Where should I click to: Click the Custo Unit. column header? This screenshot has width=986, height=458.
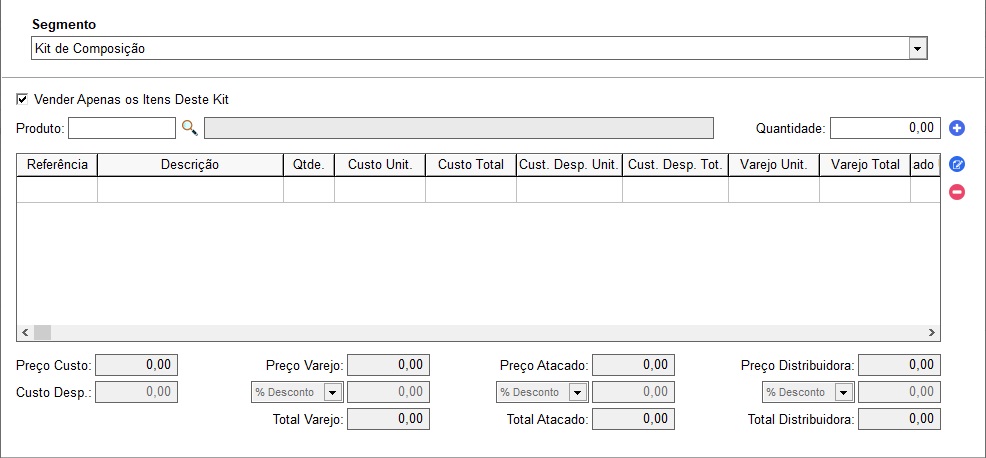pyautogui.click(x=380, y=165)
